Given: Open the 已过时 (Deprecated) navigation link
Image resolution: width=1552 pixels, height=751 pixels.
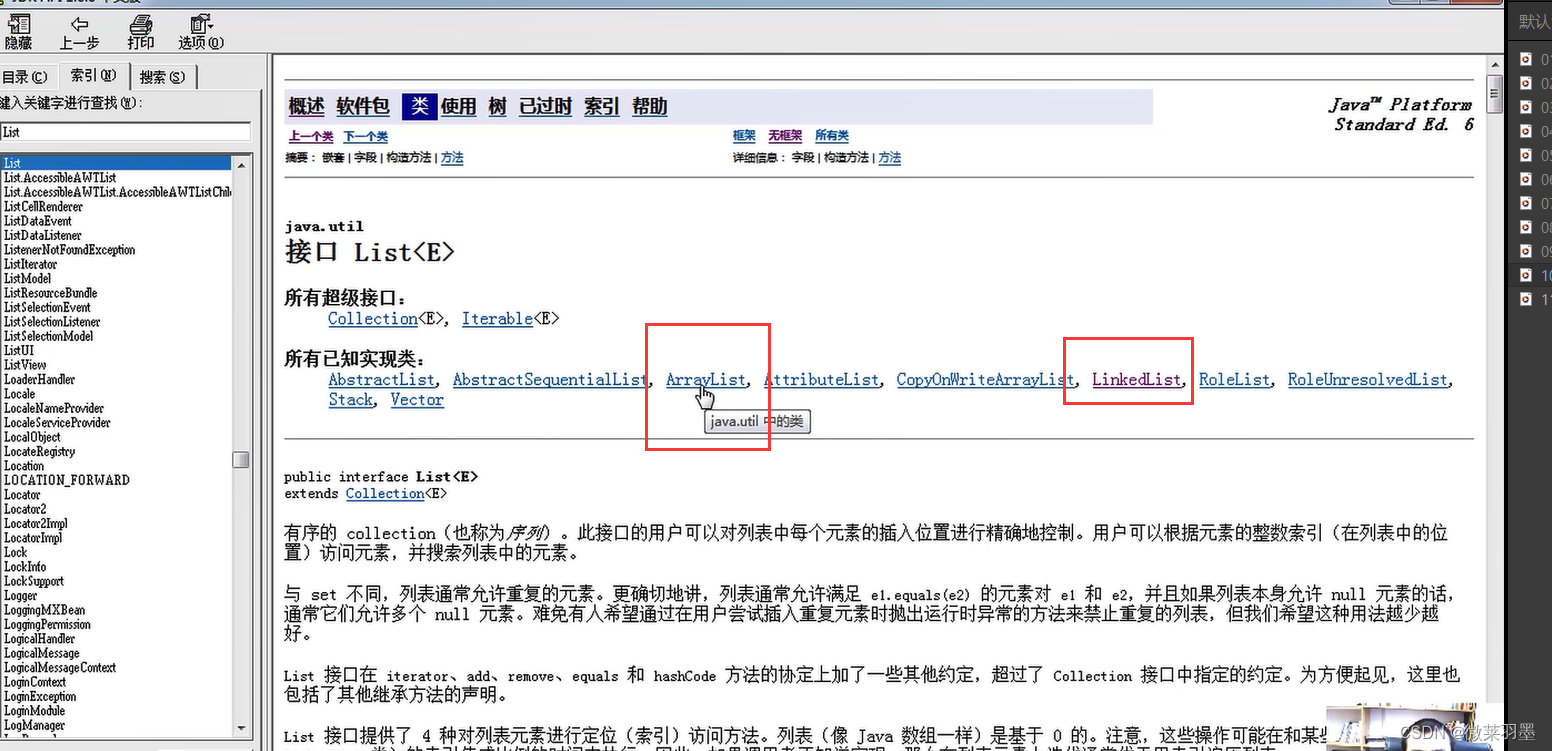Looking at the screenshot, I should click(545, 106).
